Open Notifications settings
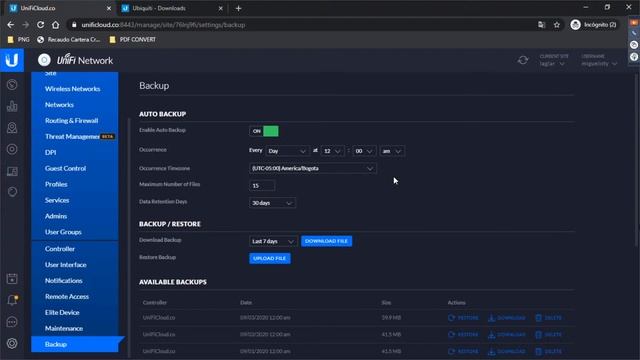Viewport: 640px width, 360px height. (x=64, y=280)
